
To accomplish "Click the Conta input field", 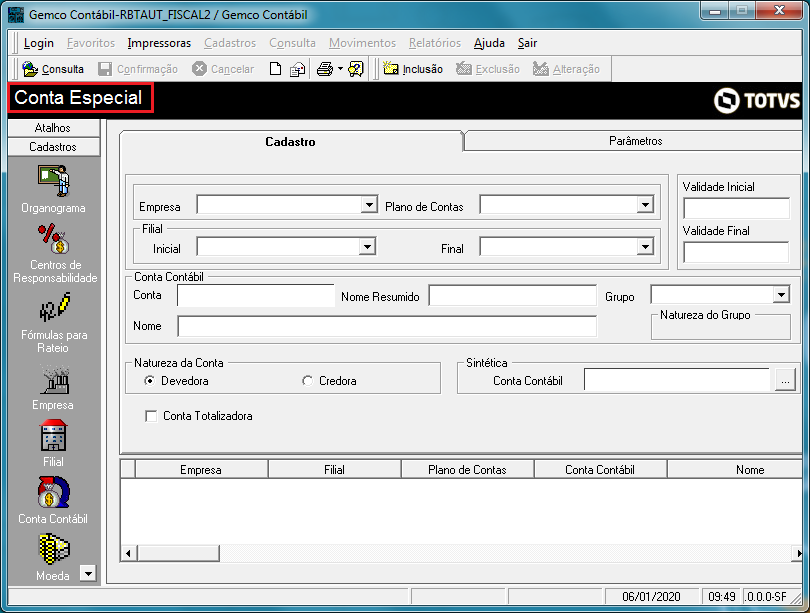I will (x=256, y=295).
